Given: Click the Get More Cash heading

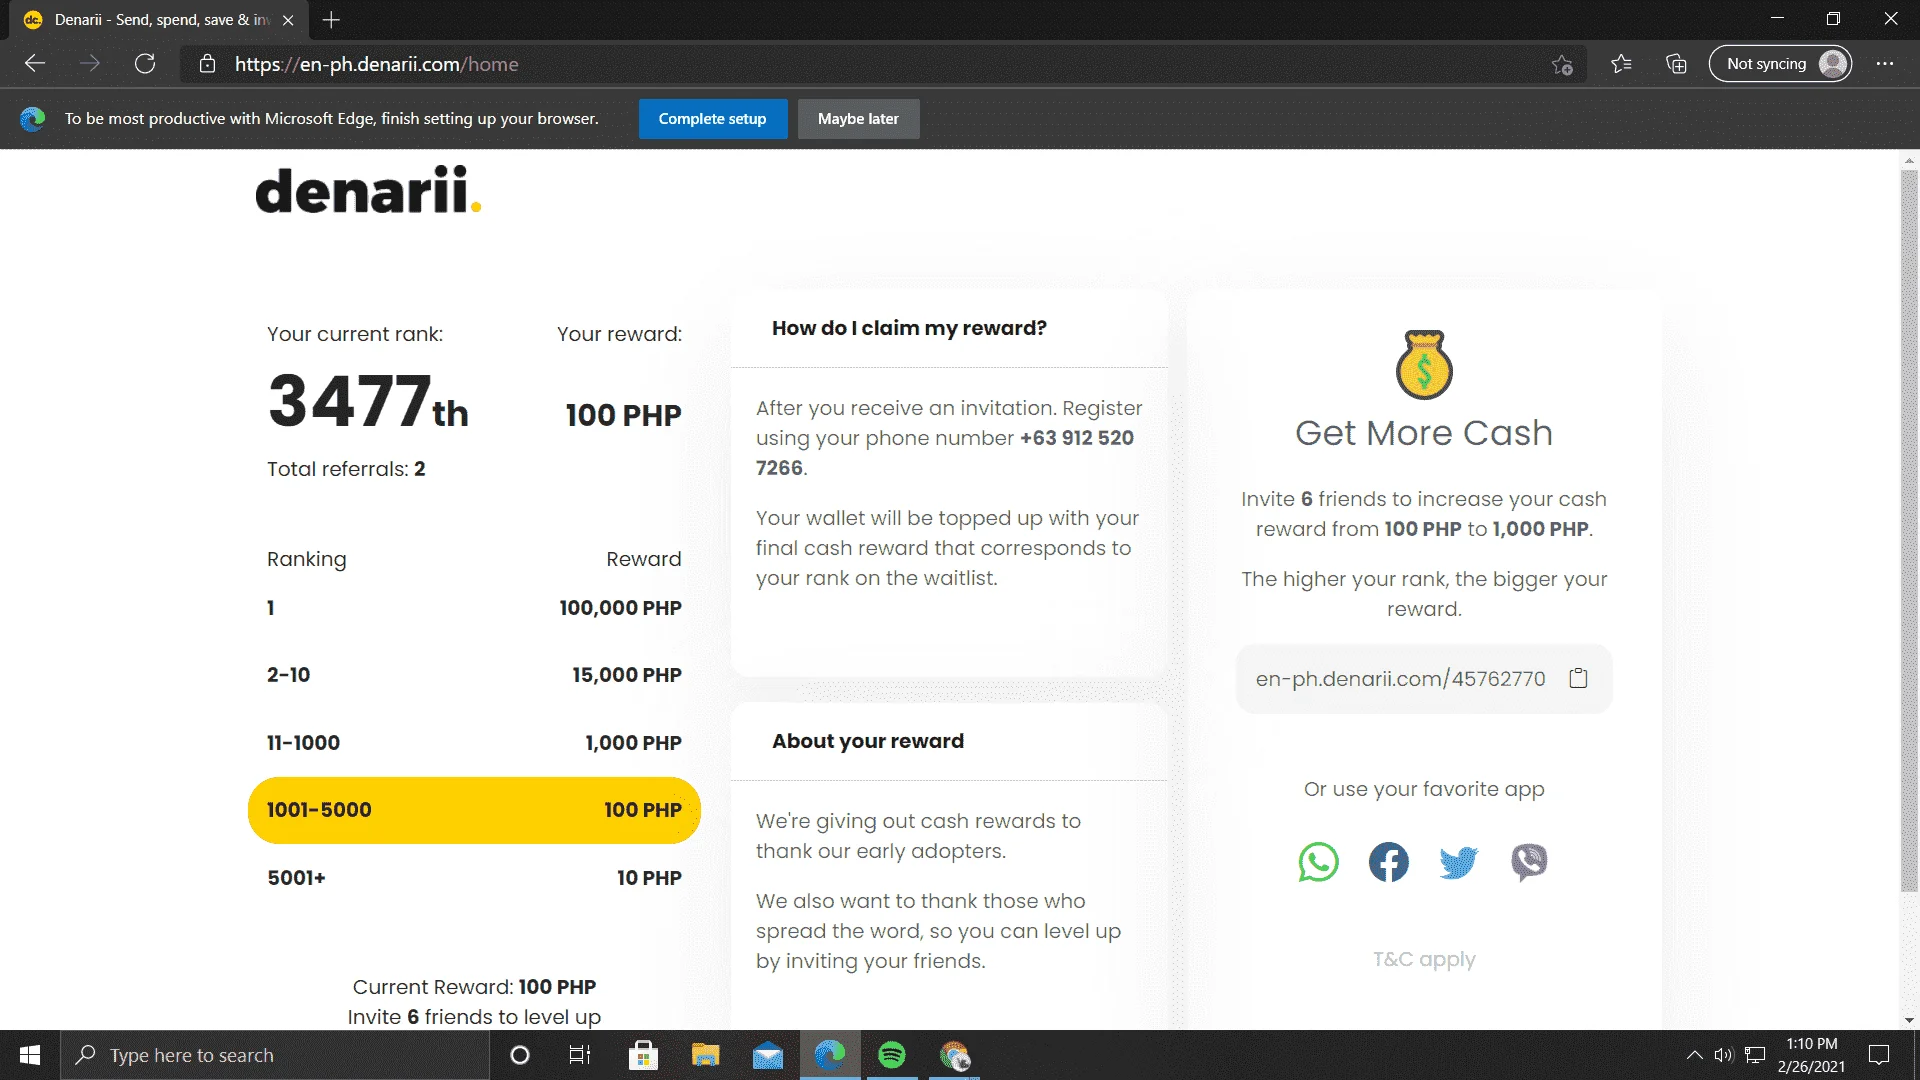Looking at the screenshot, I should (1424, 433).
